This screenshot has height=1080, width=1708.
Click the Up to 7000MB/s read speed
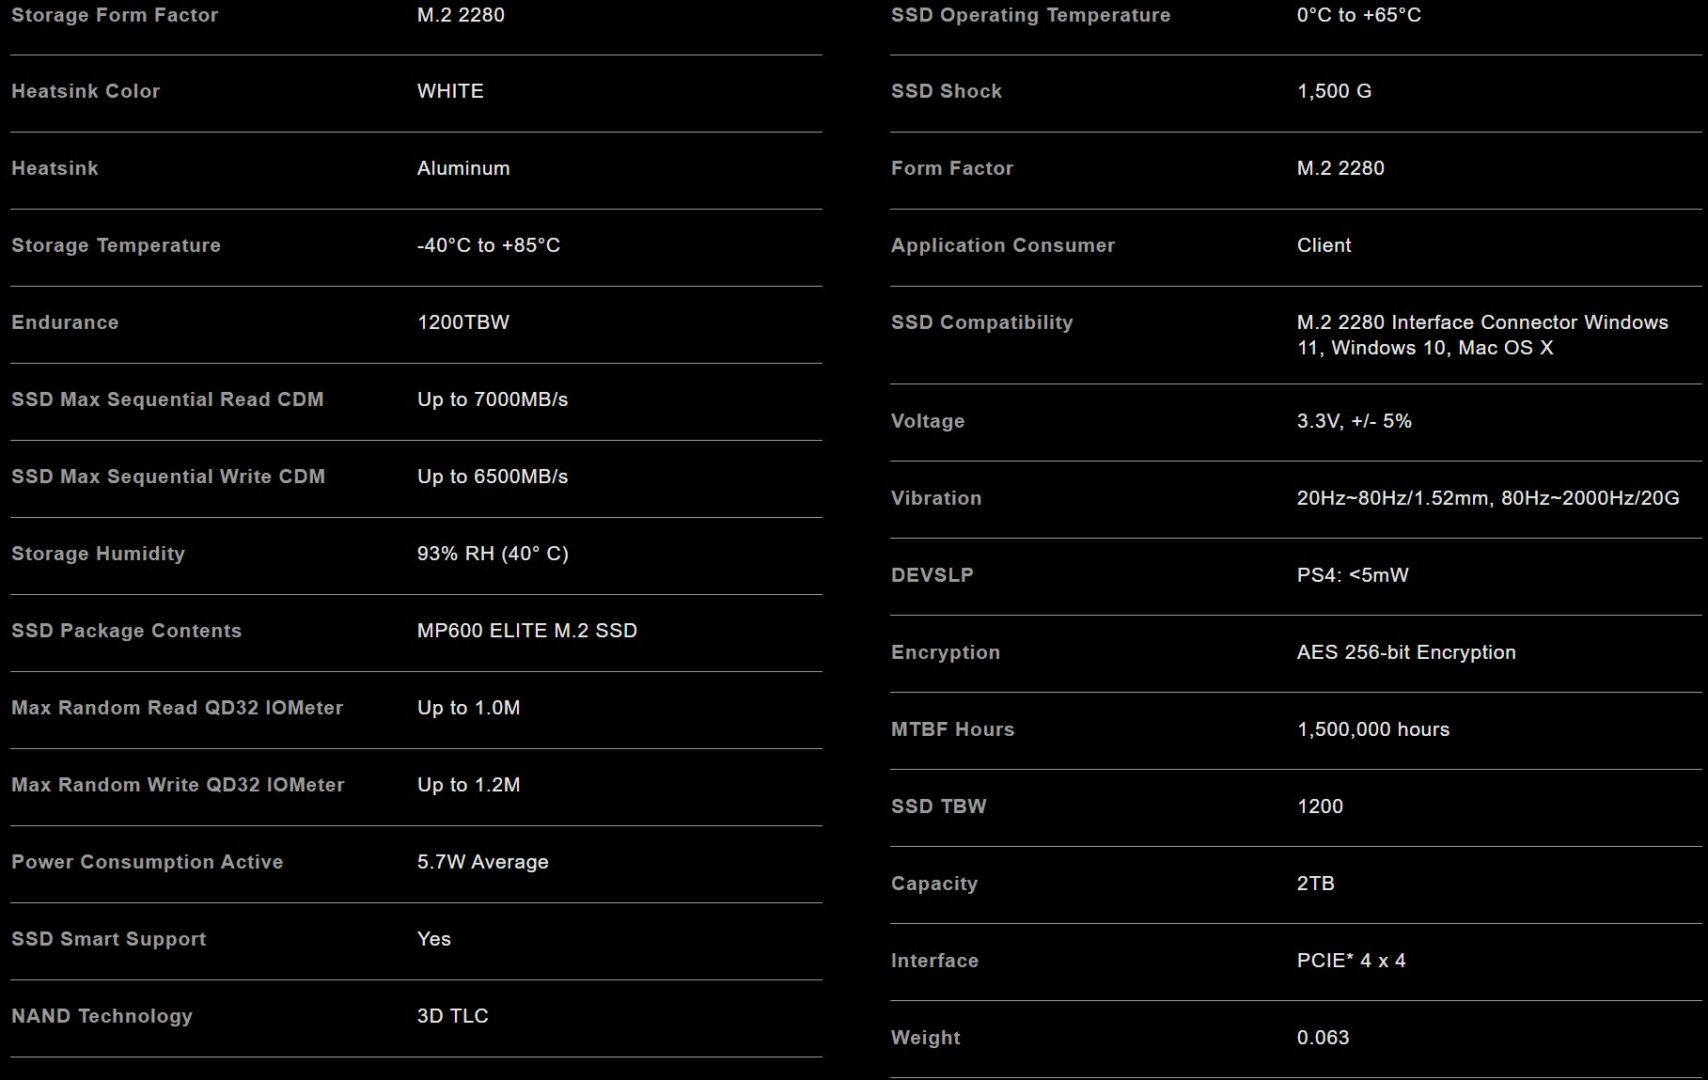pos(492,399)
